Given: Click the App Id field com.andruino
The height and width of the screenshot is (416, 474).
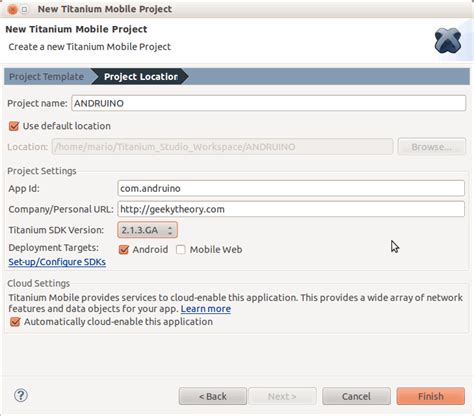Looking at the screenshot, I should point(291,188).
